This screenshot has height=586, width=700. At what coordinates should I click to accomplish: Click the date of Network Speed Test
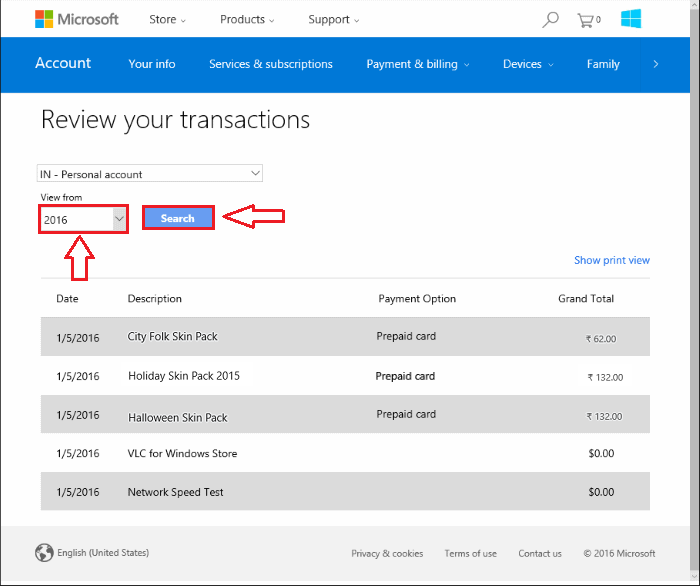(78, 492)
